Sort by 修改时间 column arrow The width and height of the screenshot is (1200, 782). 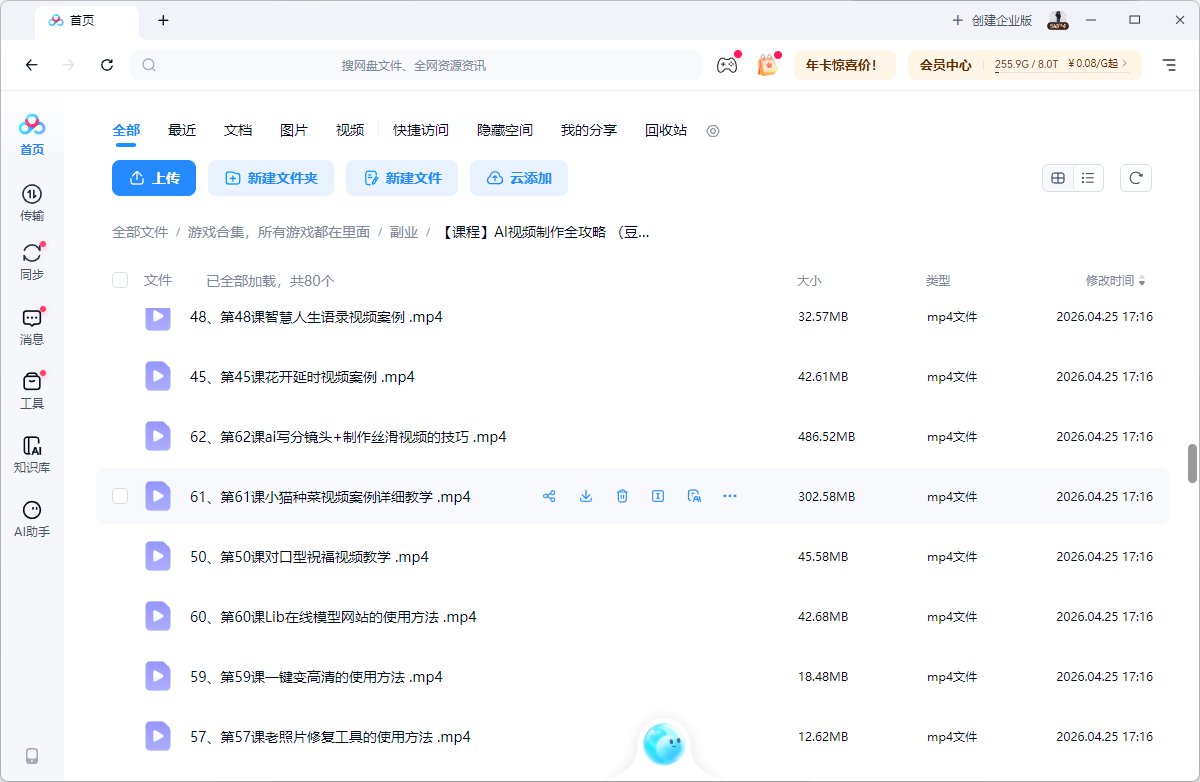pos(1142,281)
